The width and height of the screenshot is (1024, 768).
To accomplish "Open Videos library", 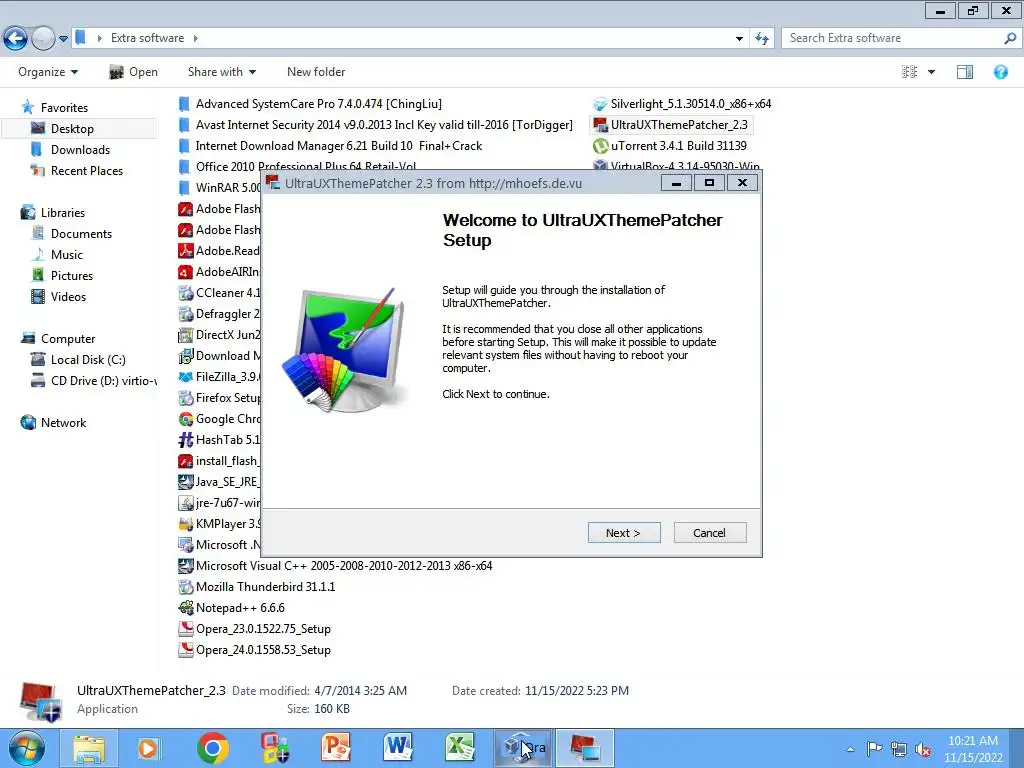I will (x=68, y=296).
